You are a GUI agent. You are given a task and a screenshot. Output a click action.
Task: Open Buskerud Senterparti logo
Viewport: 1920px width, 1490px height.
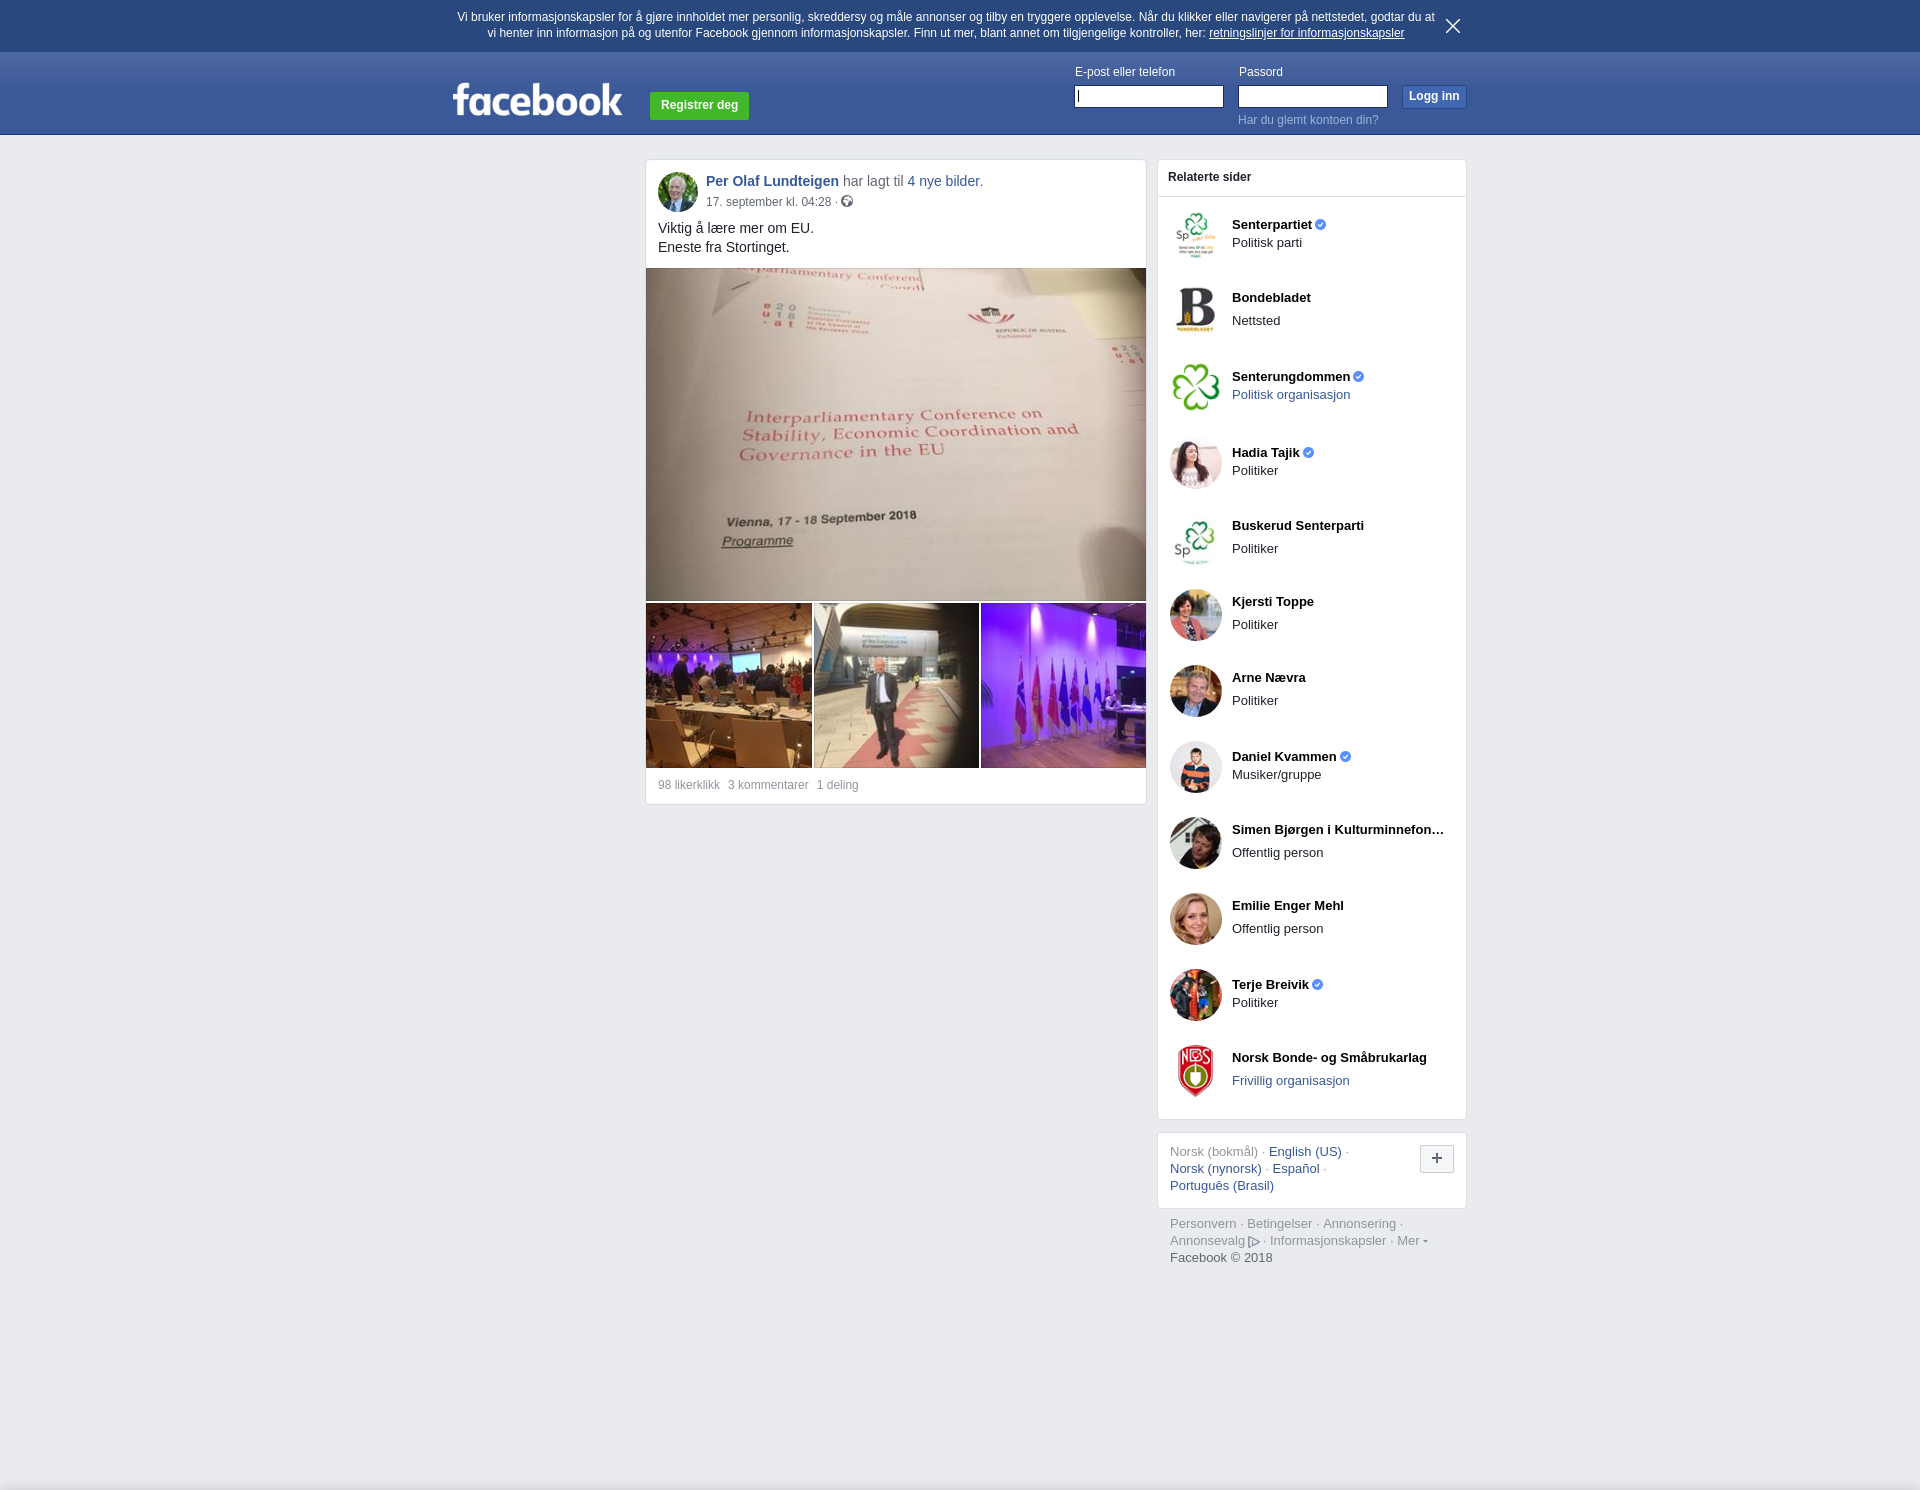[x=1196, y=539]
